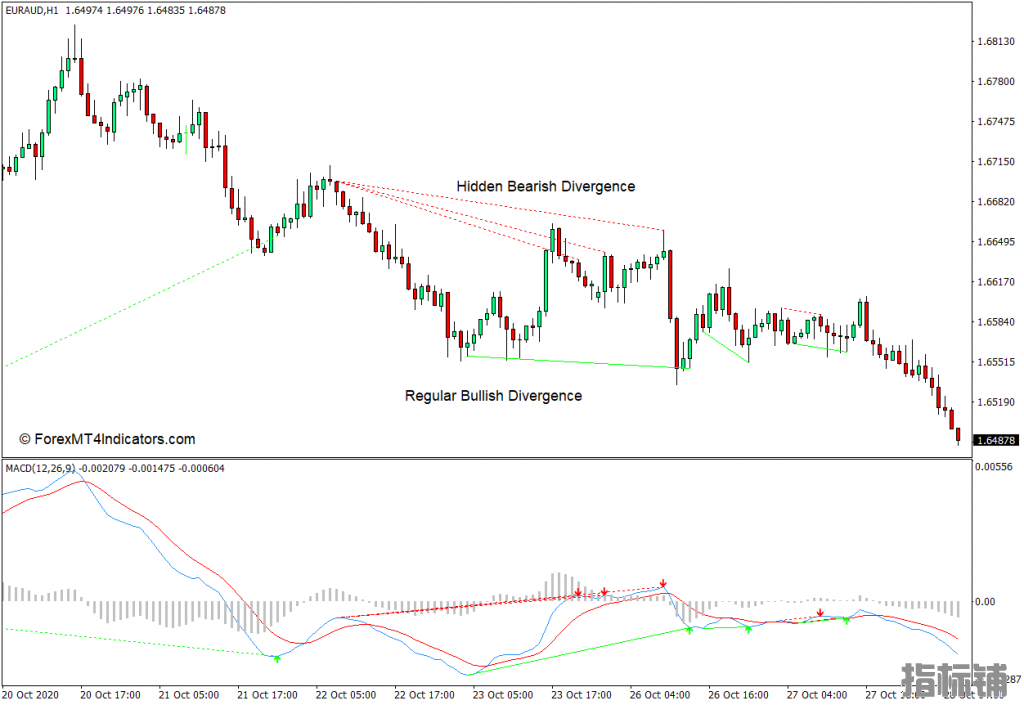Viewport: 1024px width, 705px height.
Task: Click the green up arrow near 21 Oct 17:00
Action: pos(277,659)
